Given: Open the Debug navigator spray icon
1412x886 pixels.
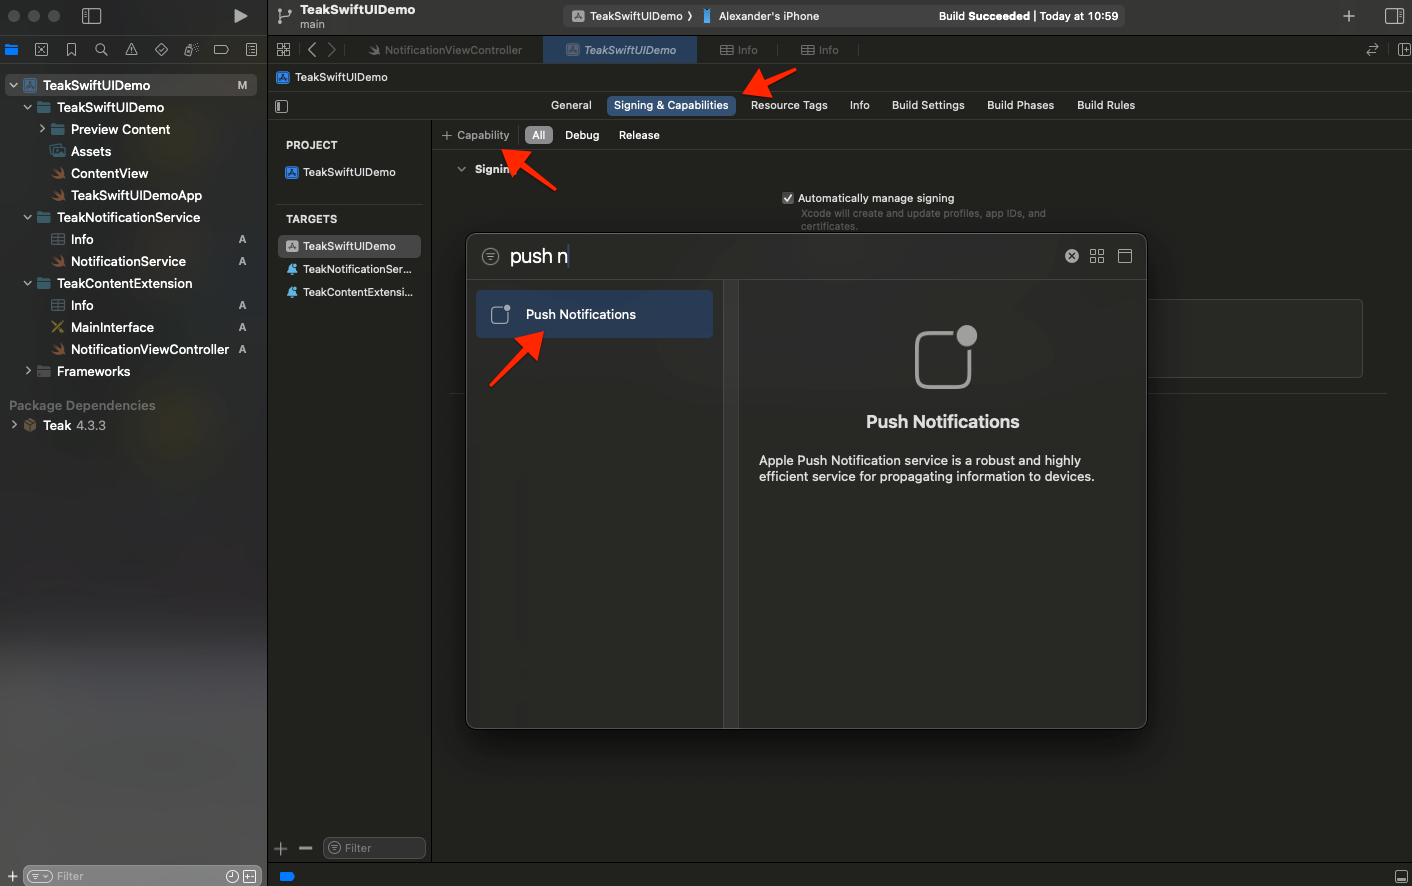Looking at the screenshot, I should click(191, 49).
